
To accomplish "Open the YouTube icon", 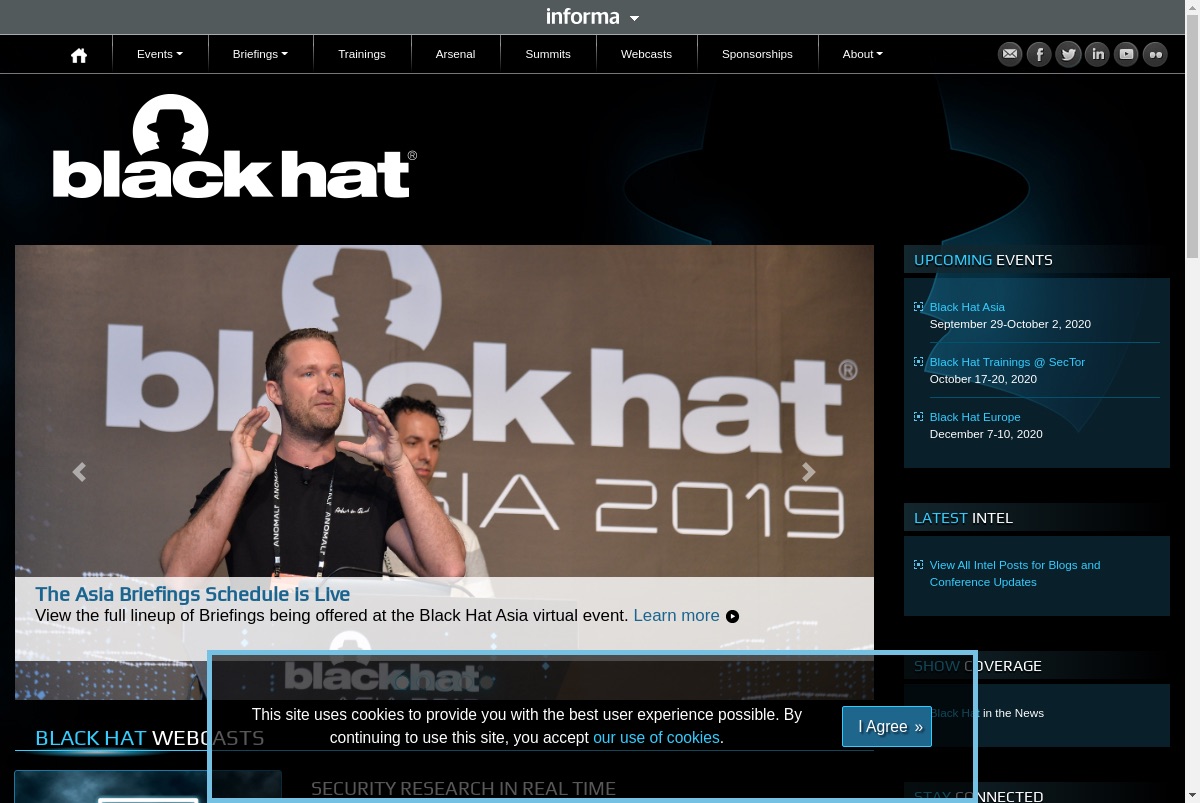I will click(x=1126, y=54).
